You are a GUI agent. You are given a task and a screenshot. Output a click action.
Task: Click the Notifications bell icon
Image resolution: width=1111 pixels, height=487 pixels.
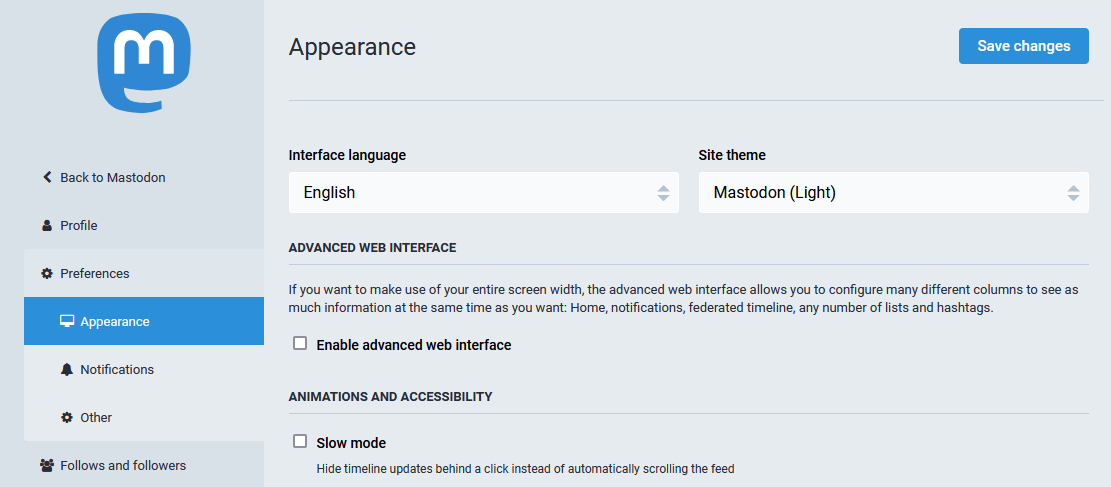coord(67,369)
